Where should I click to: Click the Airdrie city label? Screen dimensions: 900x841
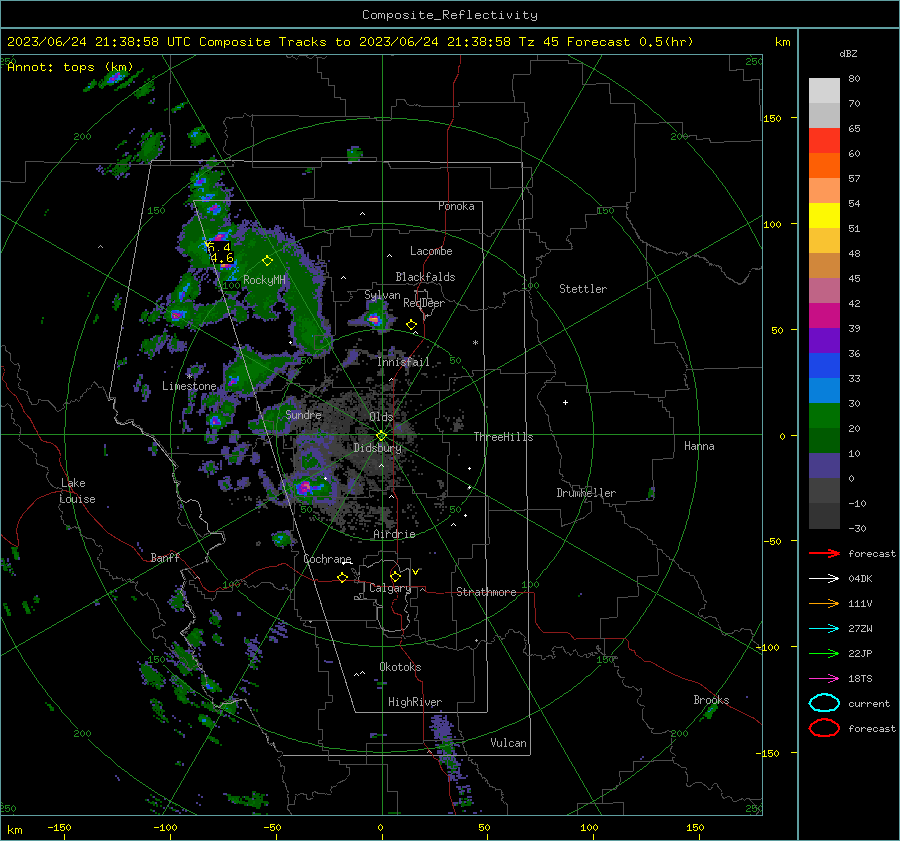tap(394, 534)
